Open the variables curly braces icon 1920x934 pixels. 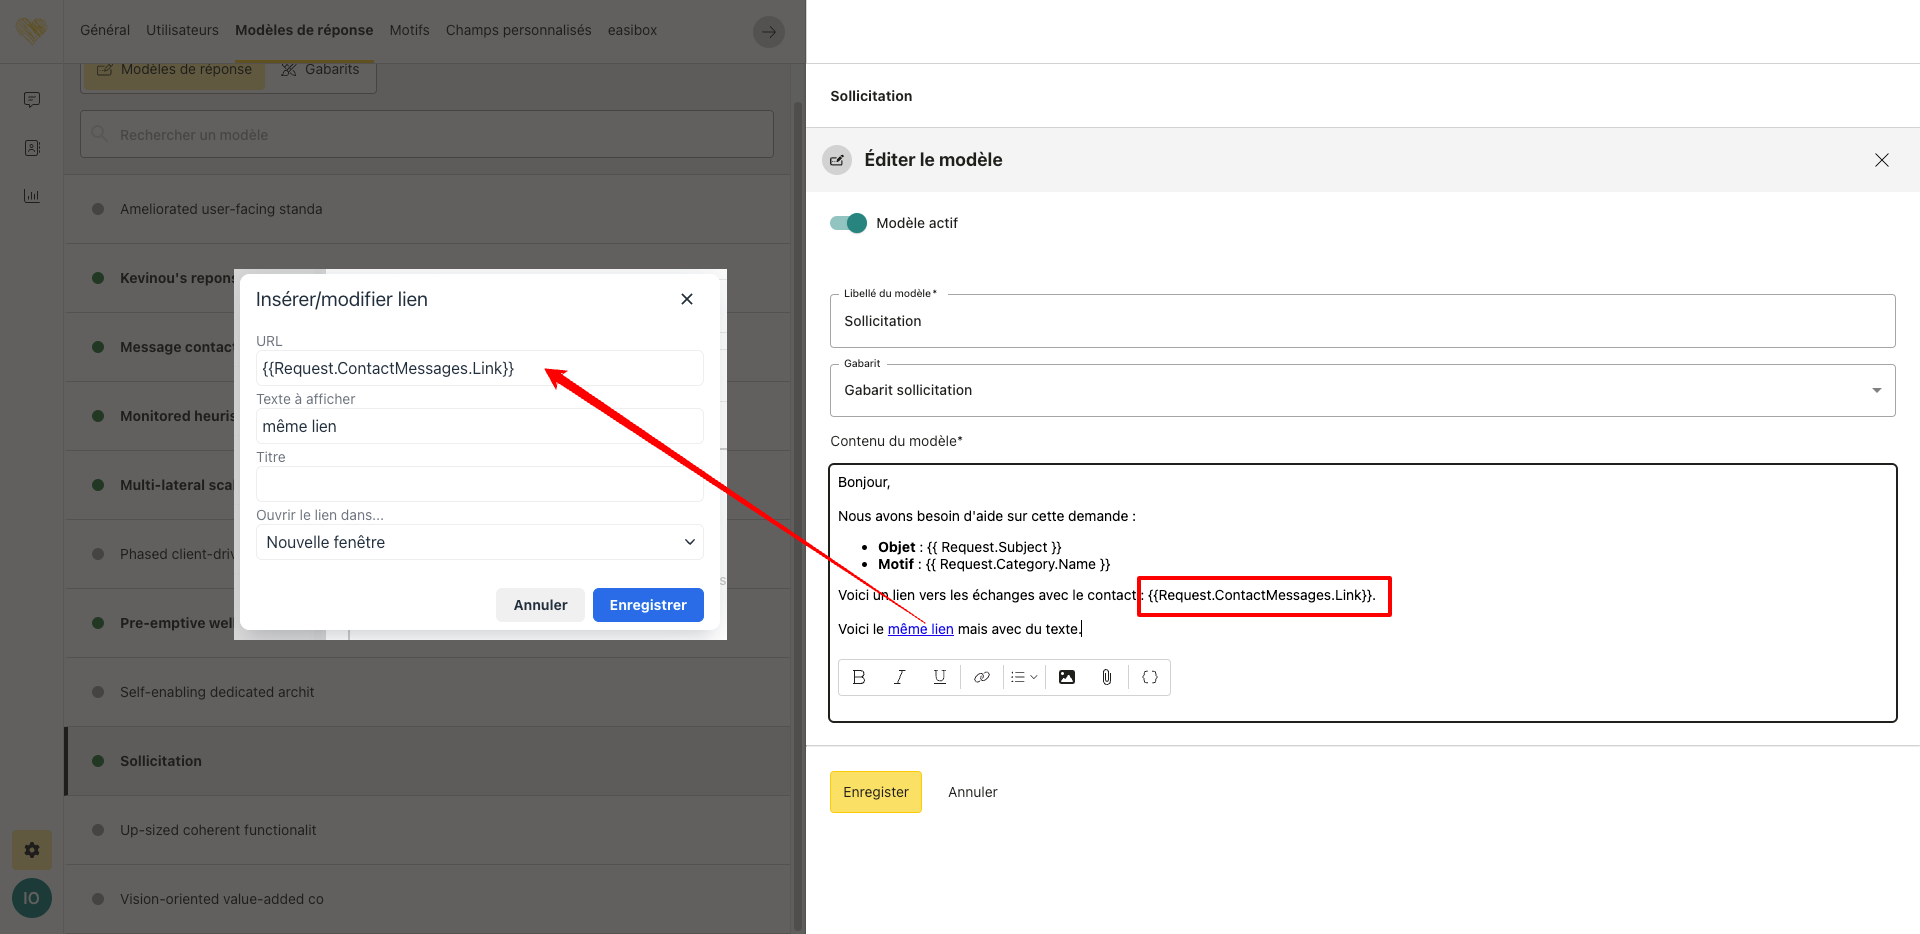point(1150,677)
